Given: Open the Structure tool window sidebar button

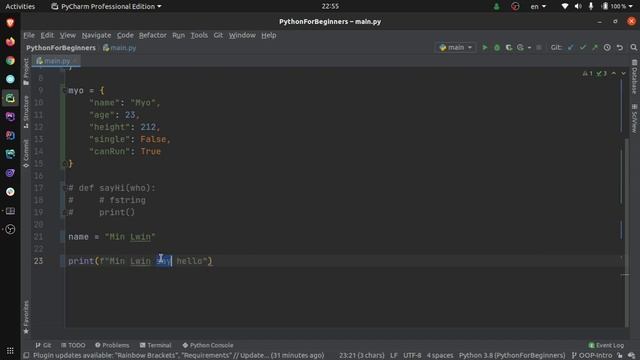Looking at the screenshot, I should [26, 111].
